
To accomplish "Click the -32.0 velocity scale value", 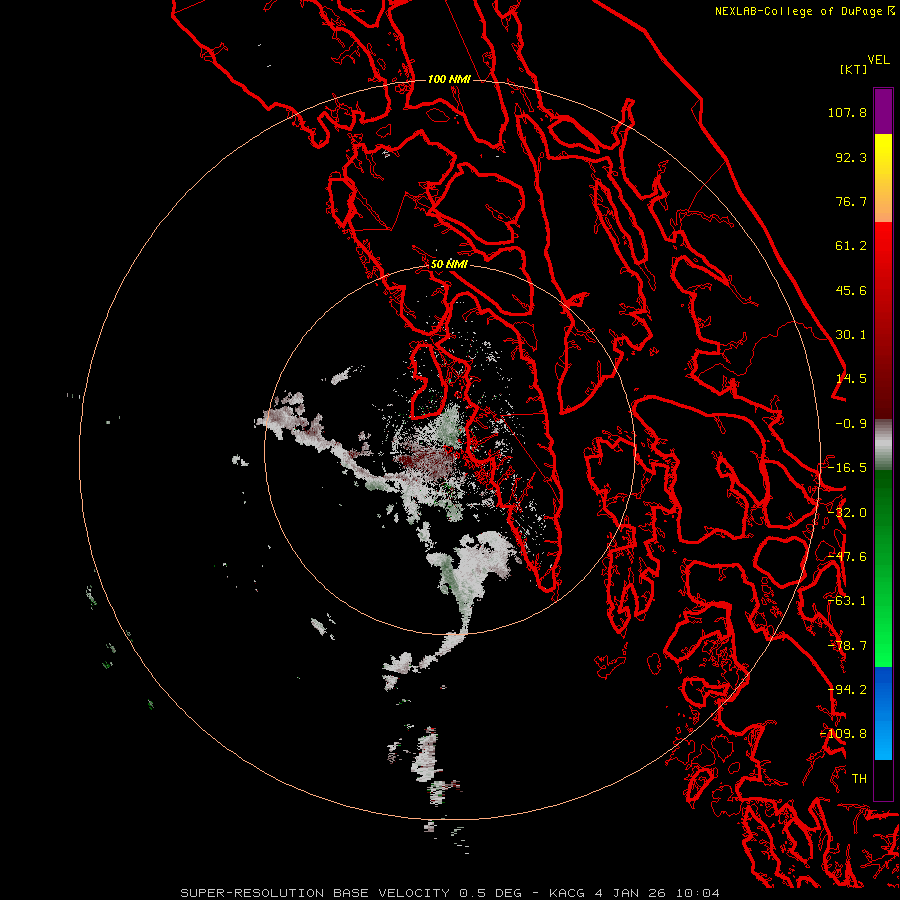I will click(x=847, y=513).
